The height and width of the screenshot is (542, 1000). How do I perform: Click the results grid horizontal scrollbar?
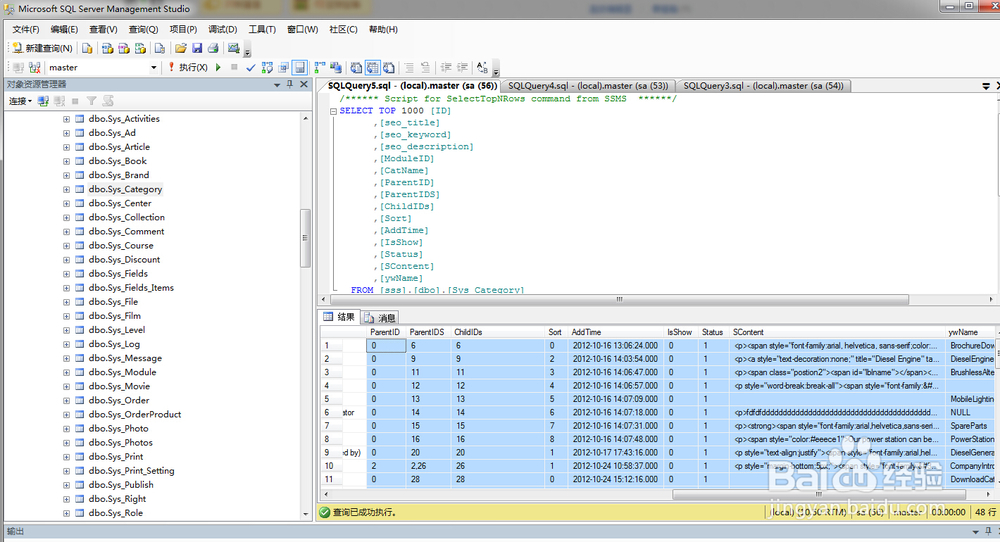tap(820, 494)
